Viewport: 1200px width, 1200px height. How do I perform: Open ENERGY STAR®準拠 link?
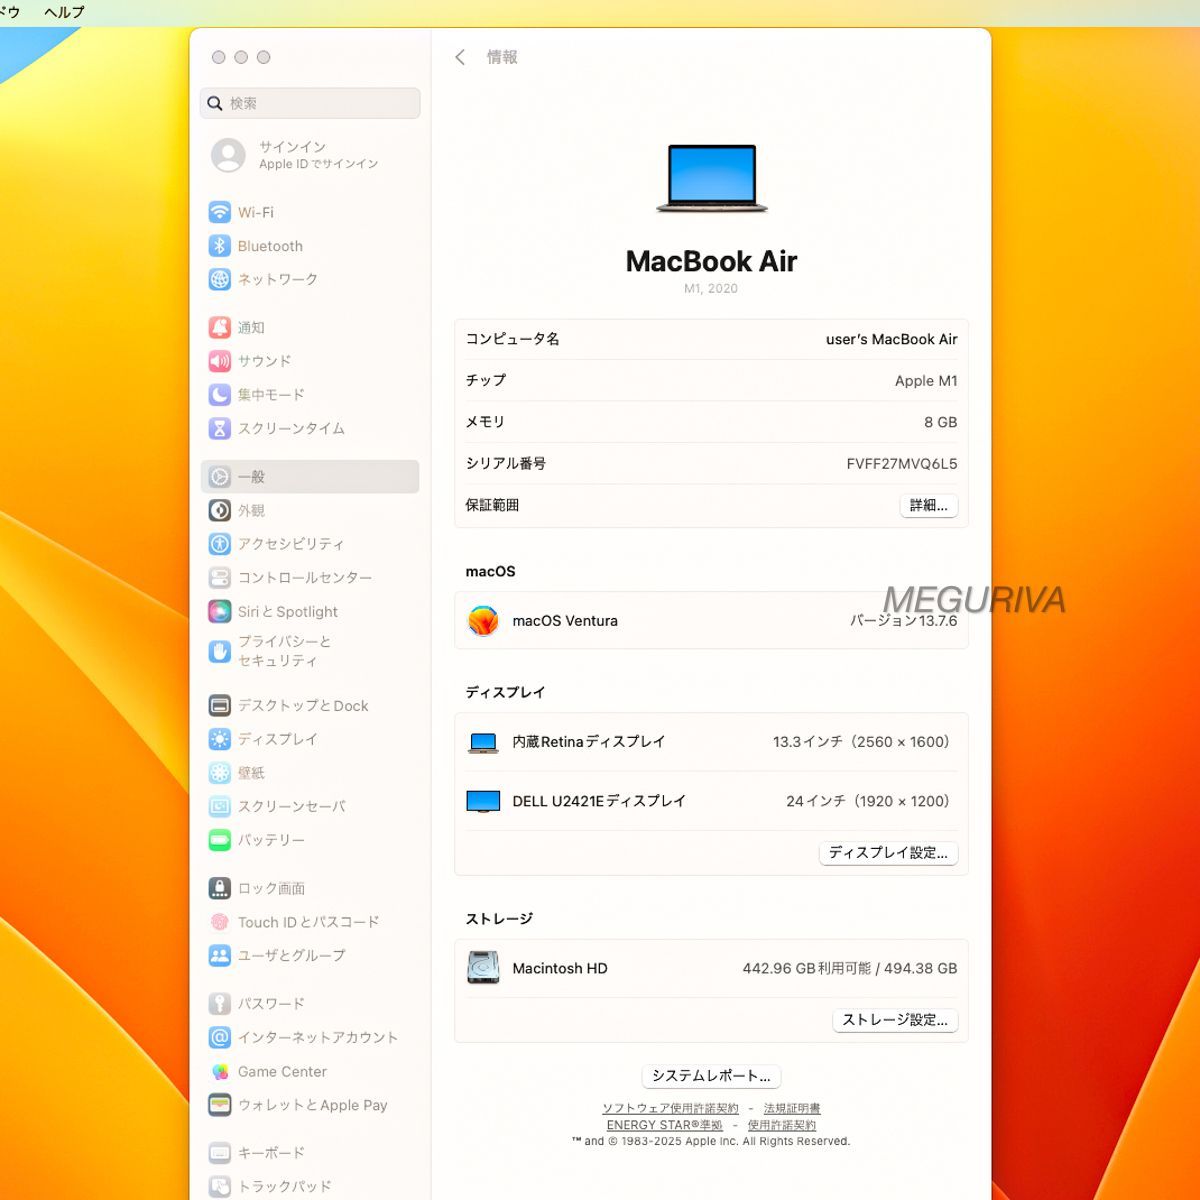click(664, 1125)
